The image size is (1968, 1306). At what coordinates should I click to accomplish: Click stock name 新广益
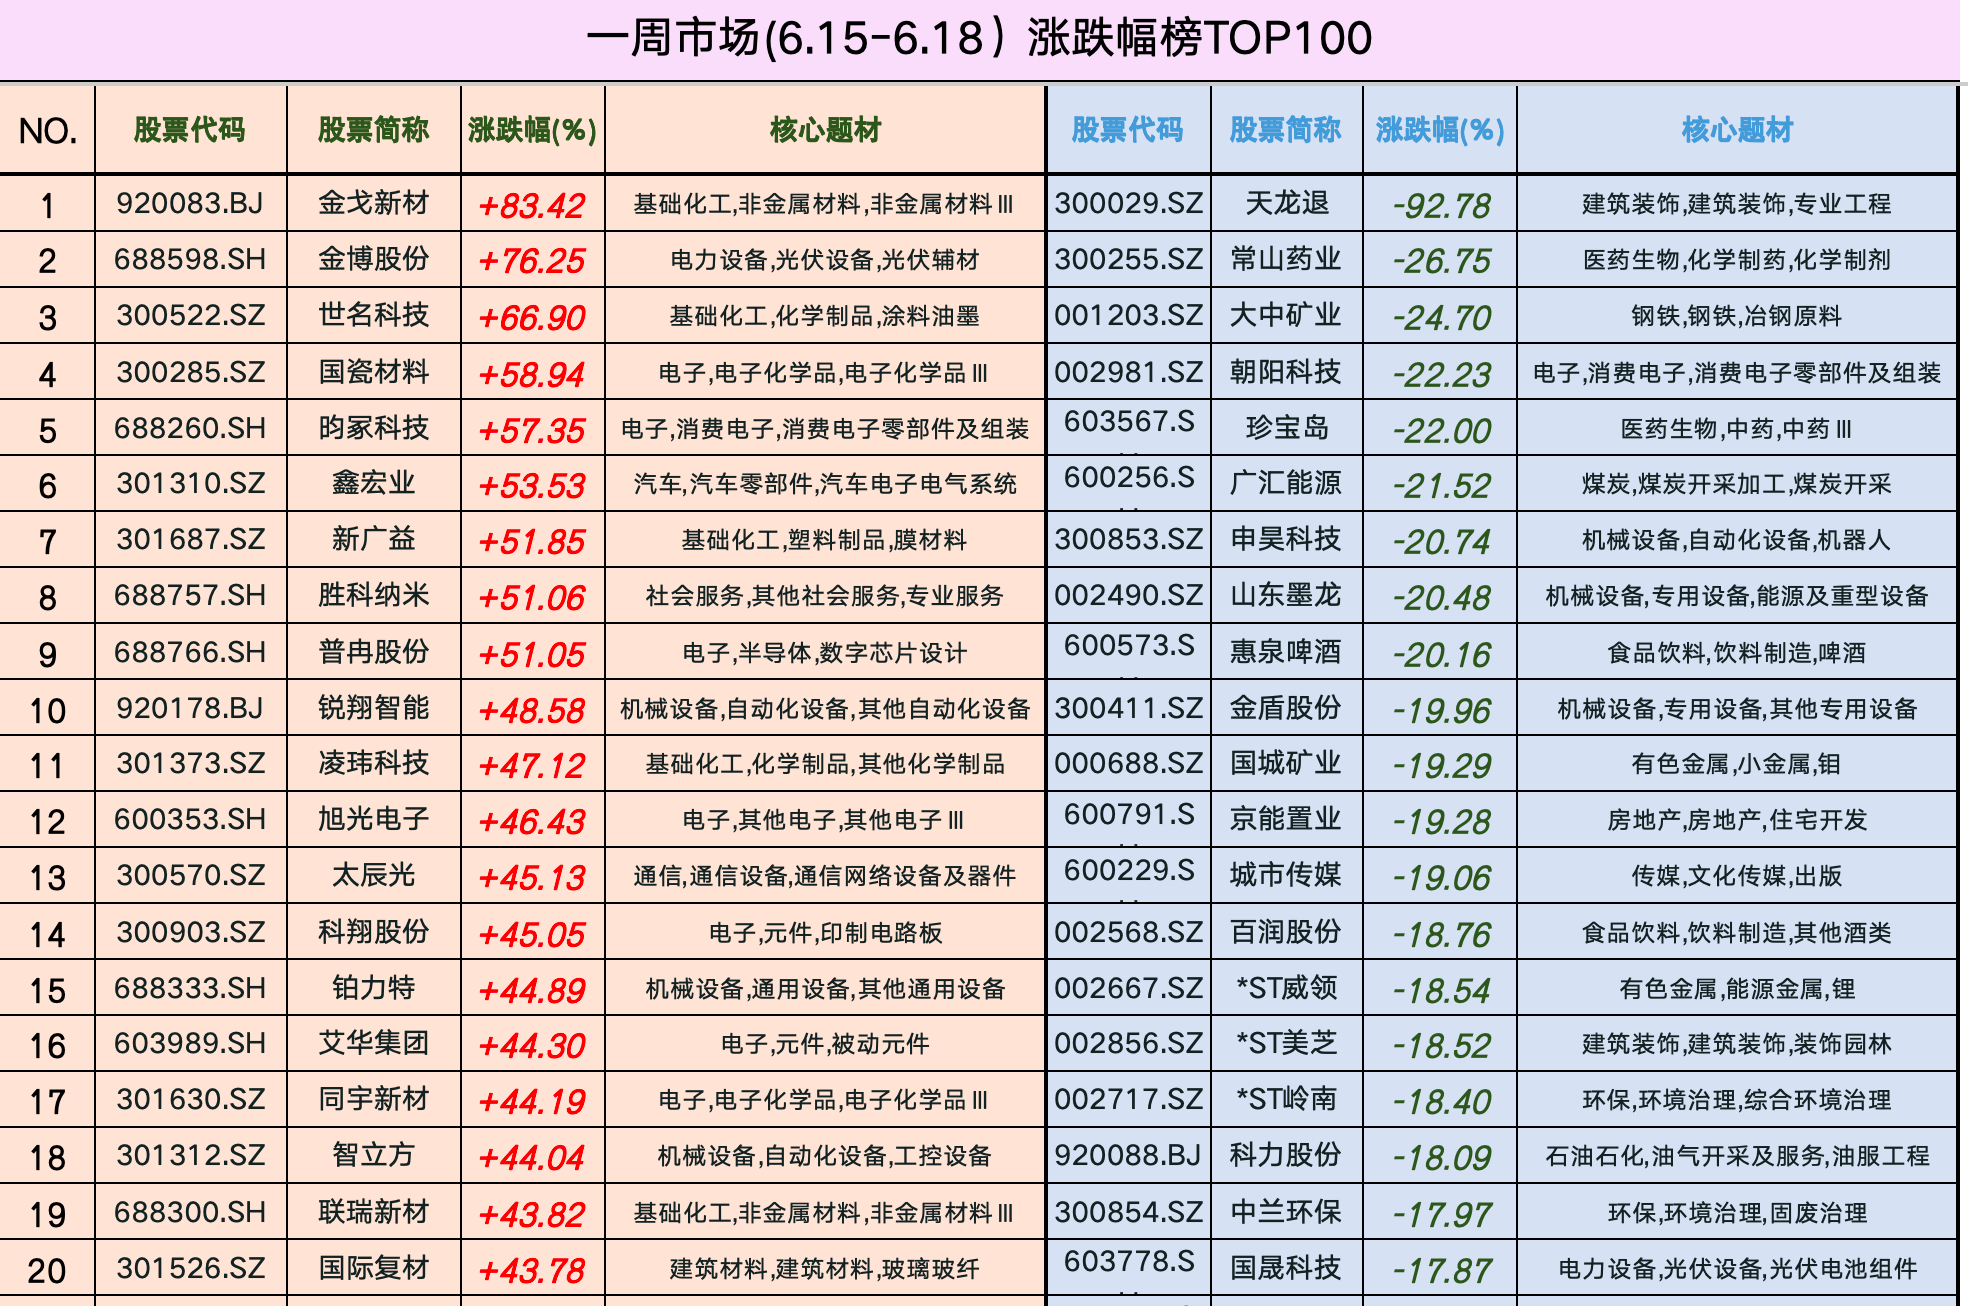point(373,539)
